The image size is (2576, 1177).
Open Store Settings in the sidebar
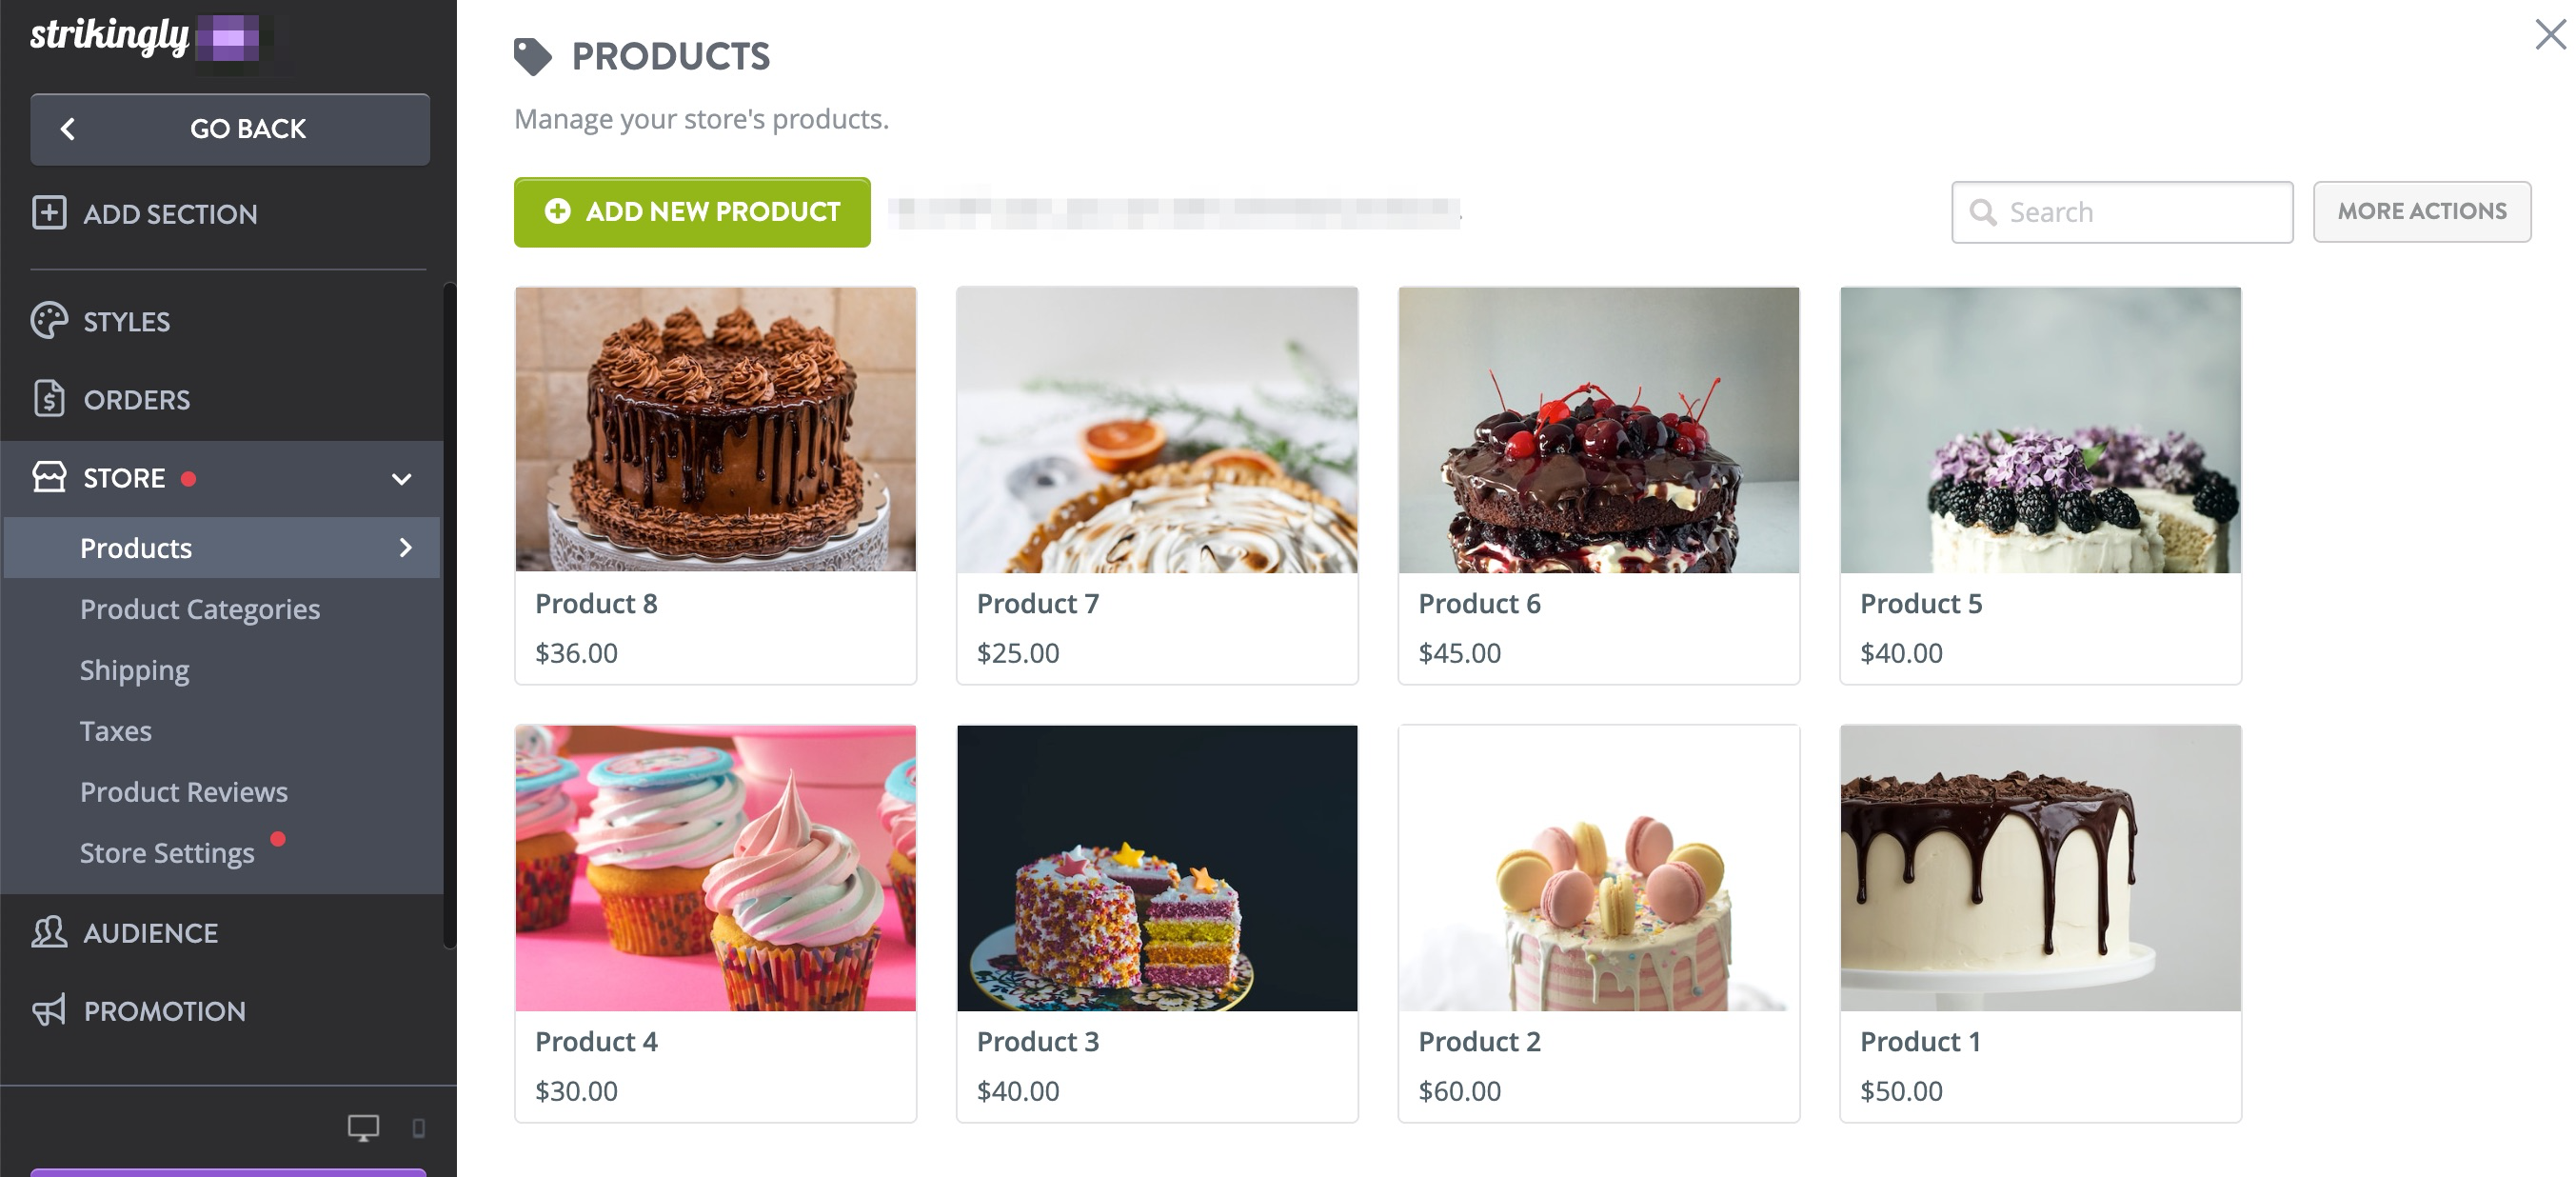click(167, 853)
